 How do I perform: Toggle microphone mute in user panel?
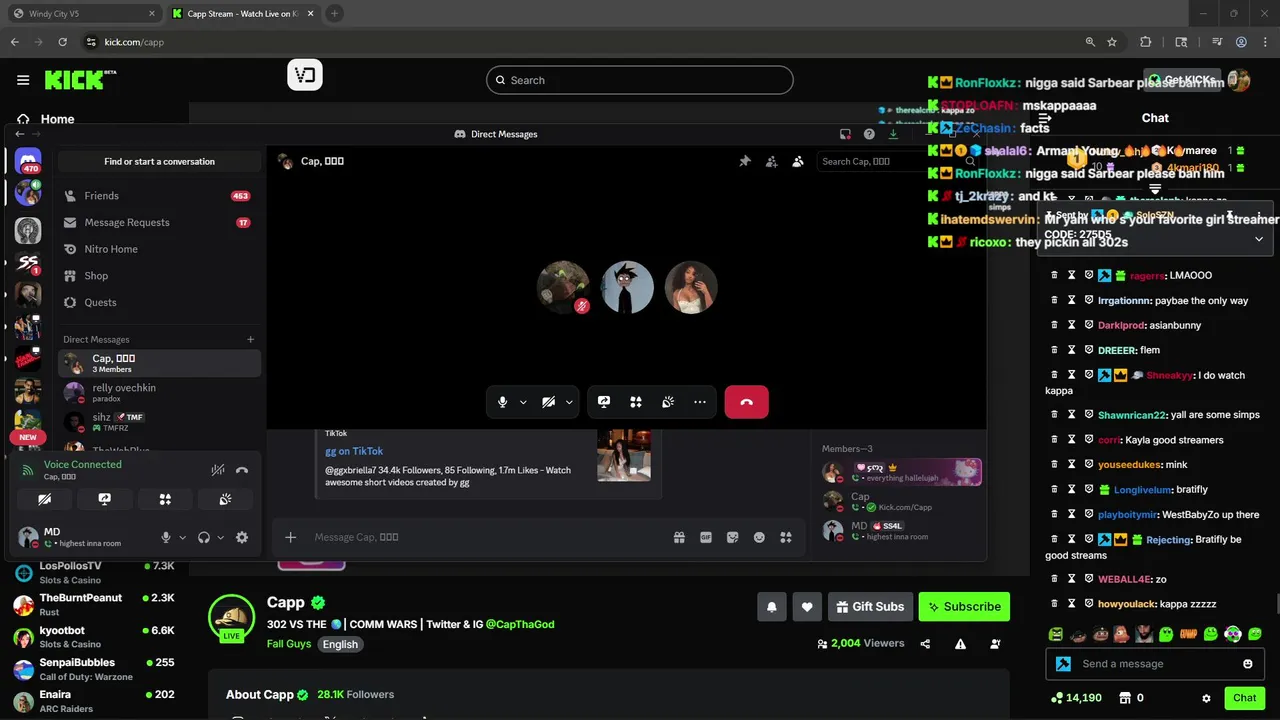(166, 537)
